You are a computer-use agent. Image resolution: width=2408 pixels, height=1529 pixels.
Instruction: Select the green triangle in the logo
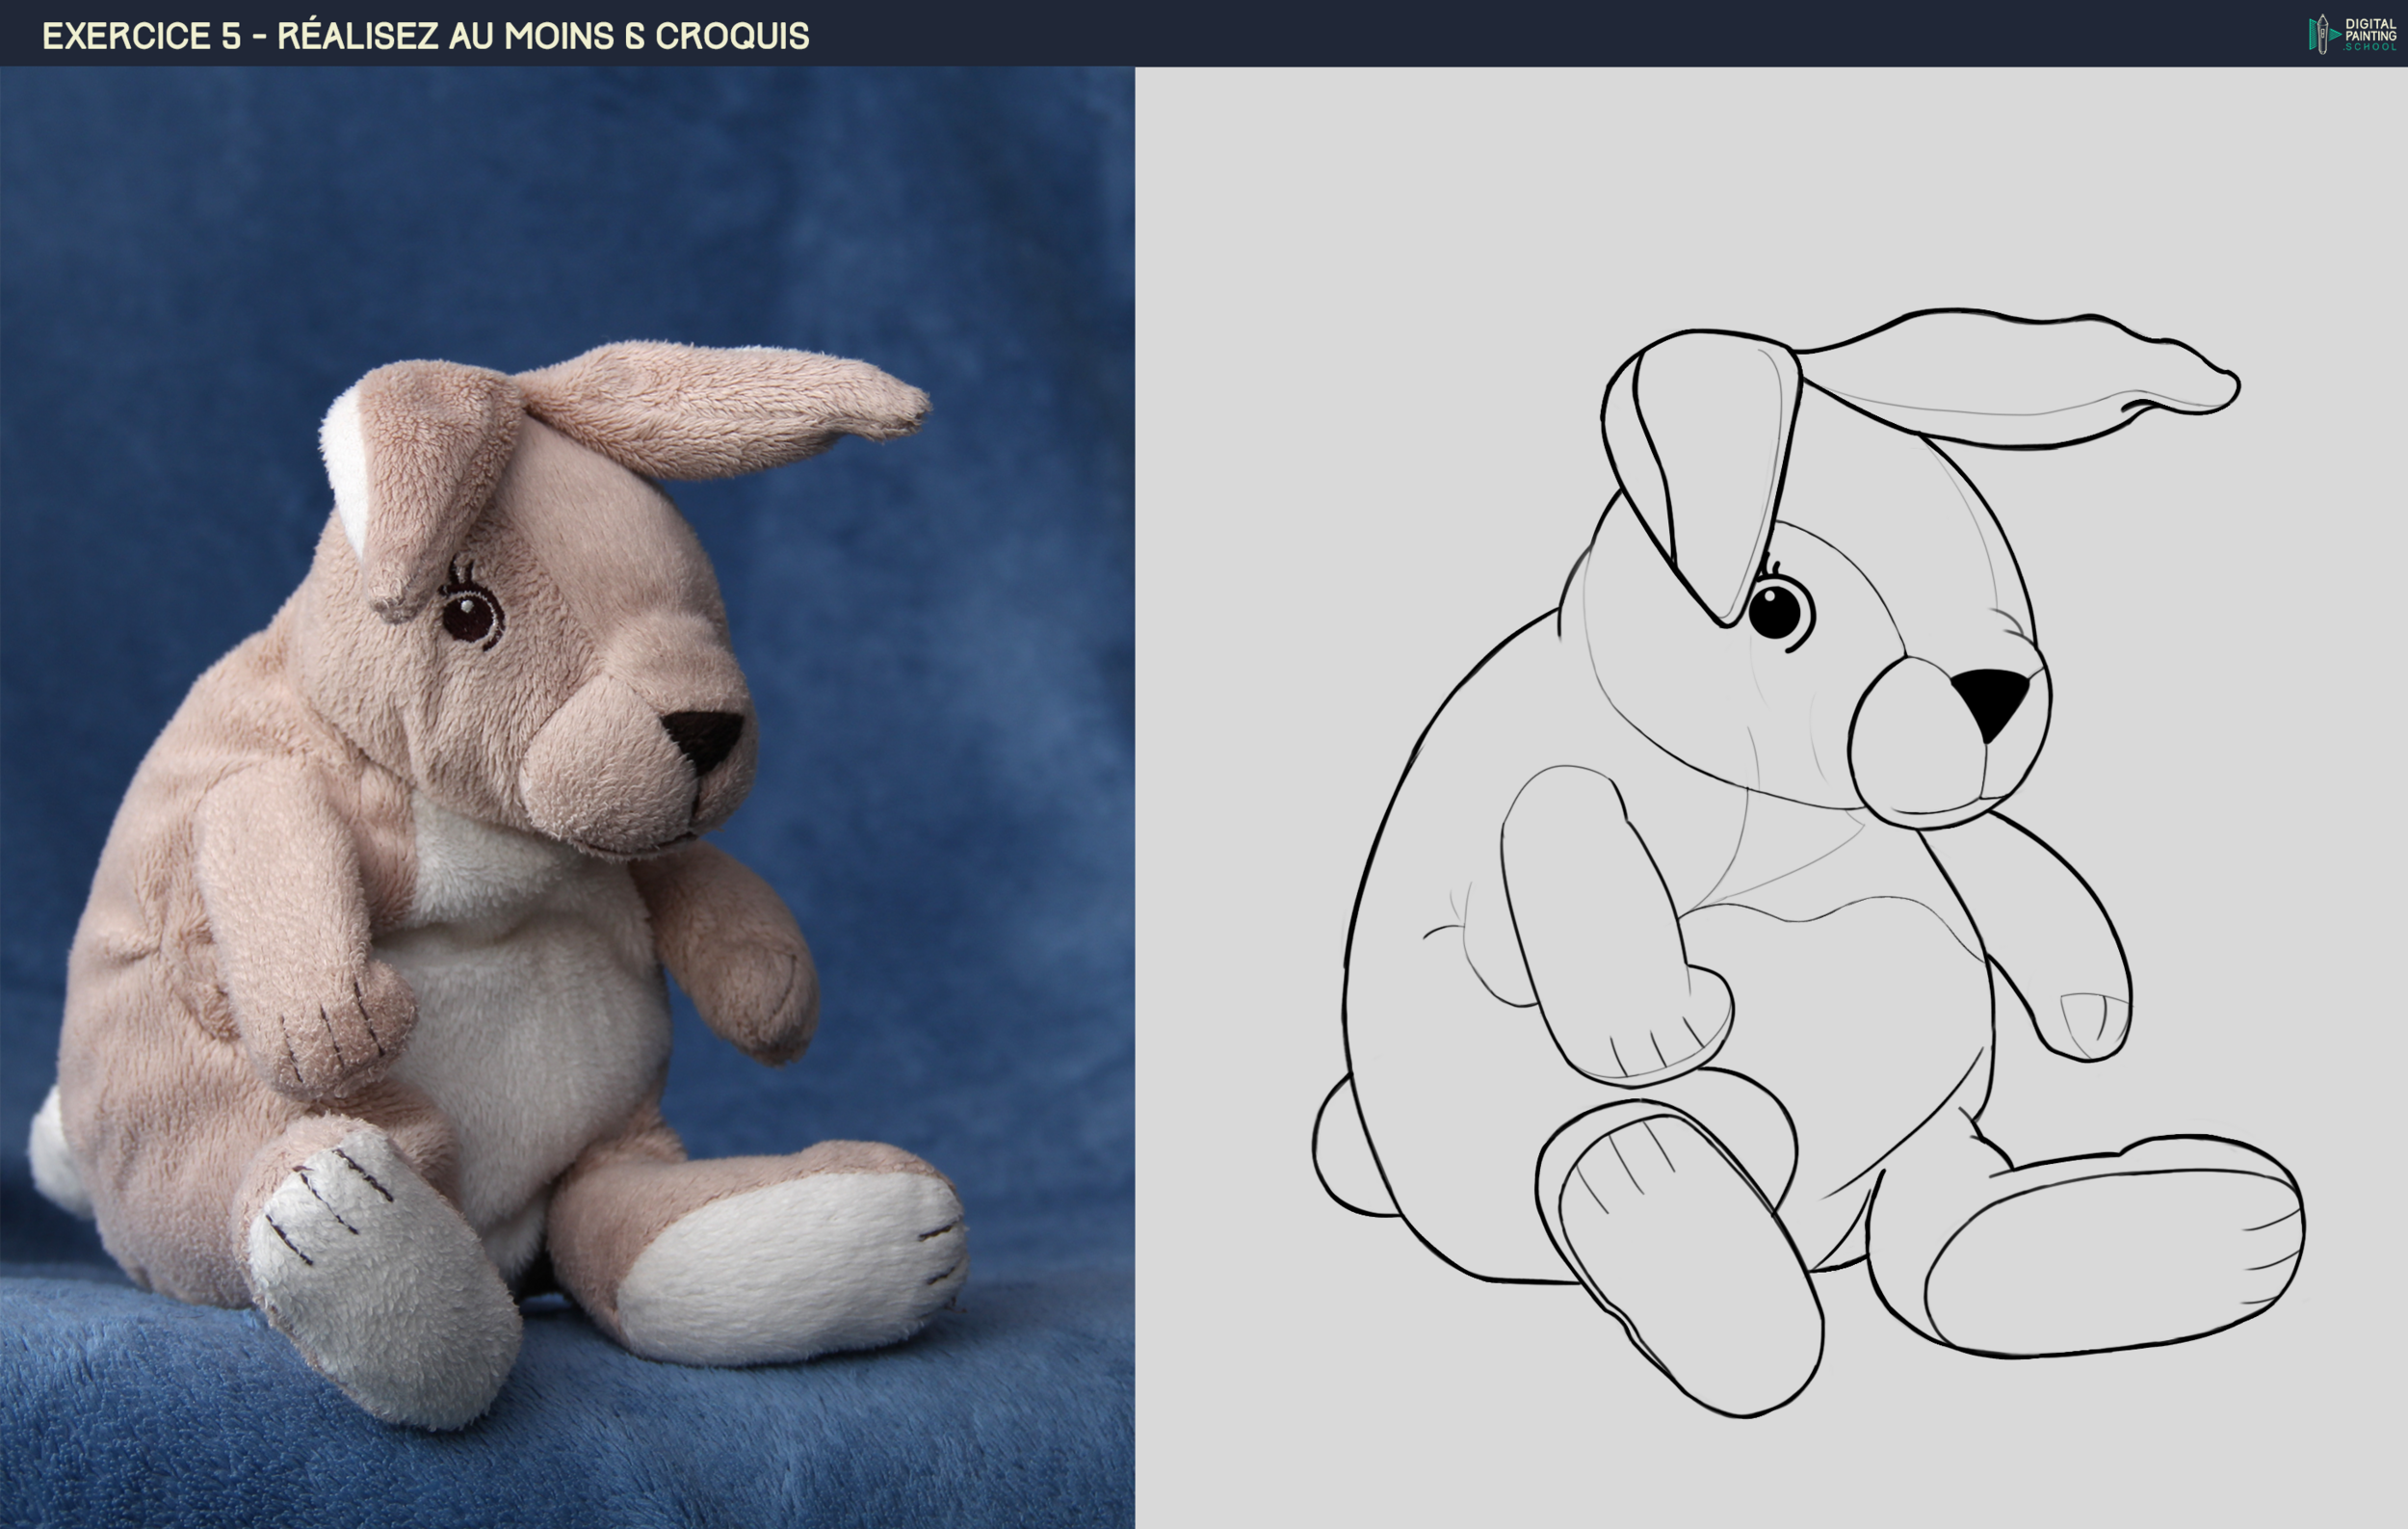tap(2335, 36)
